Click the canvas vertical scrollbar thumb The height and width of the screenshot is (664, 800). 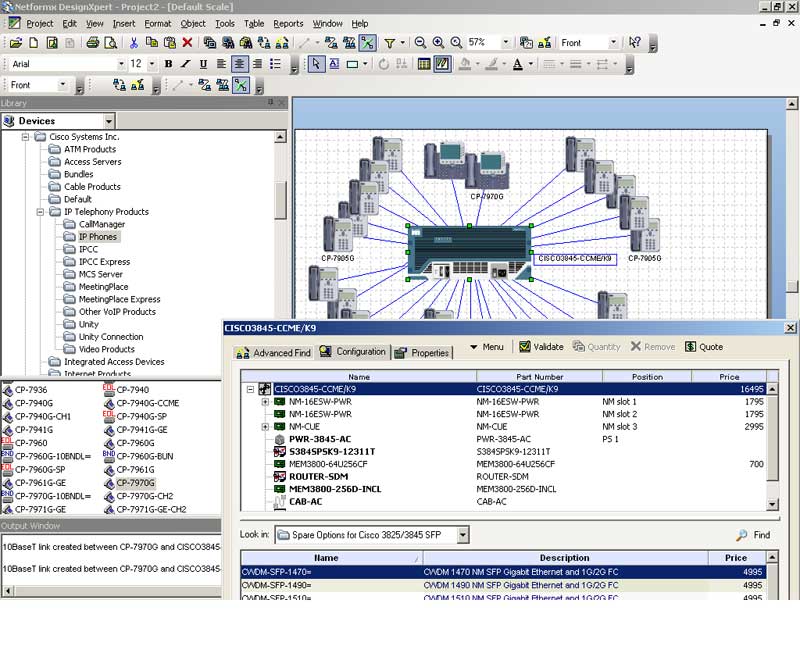(x=791, y=286)
